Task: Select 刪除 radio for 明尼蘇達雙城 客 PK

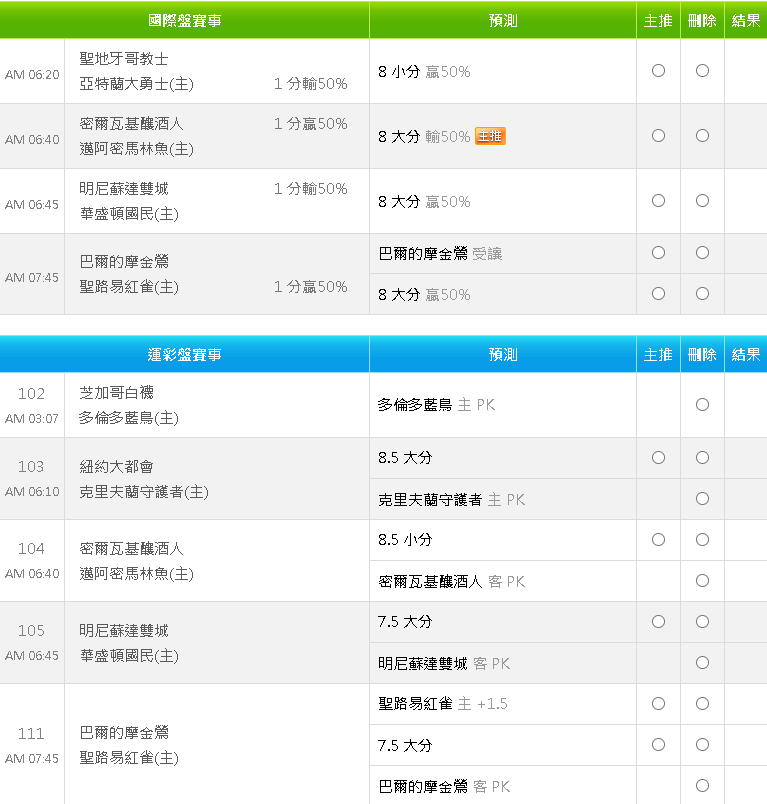Action: point(702,662)
